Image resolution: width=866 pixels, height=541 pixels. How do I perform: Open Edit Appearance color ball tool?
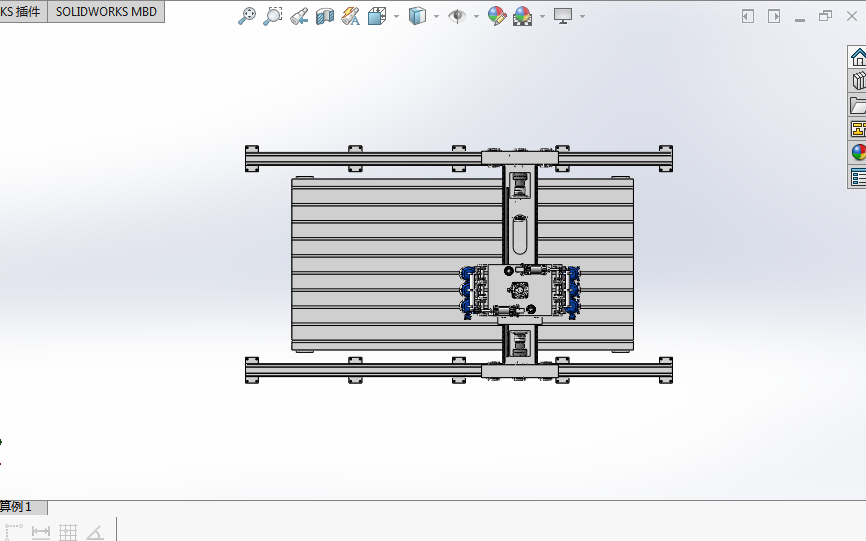[497, 16]
